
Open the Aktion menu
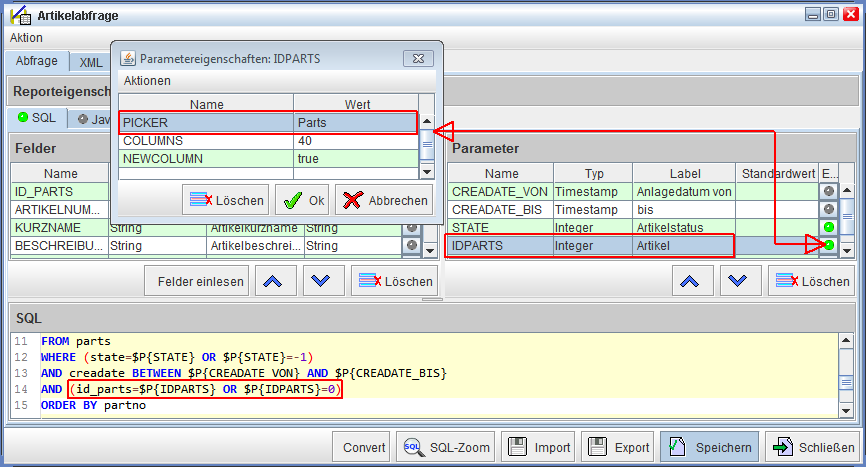point(26,37)
